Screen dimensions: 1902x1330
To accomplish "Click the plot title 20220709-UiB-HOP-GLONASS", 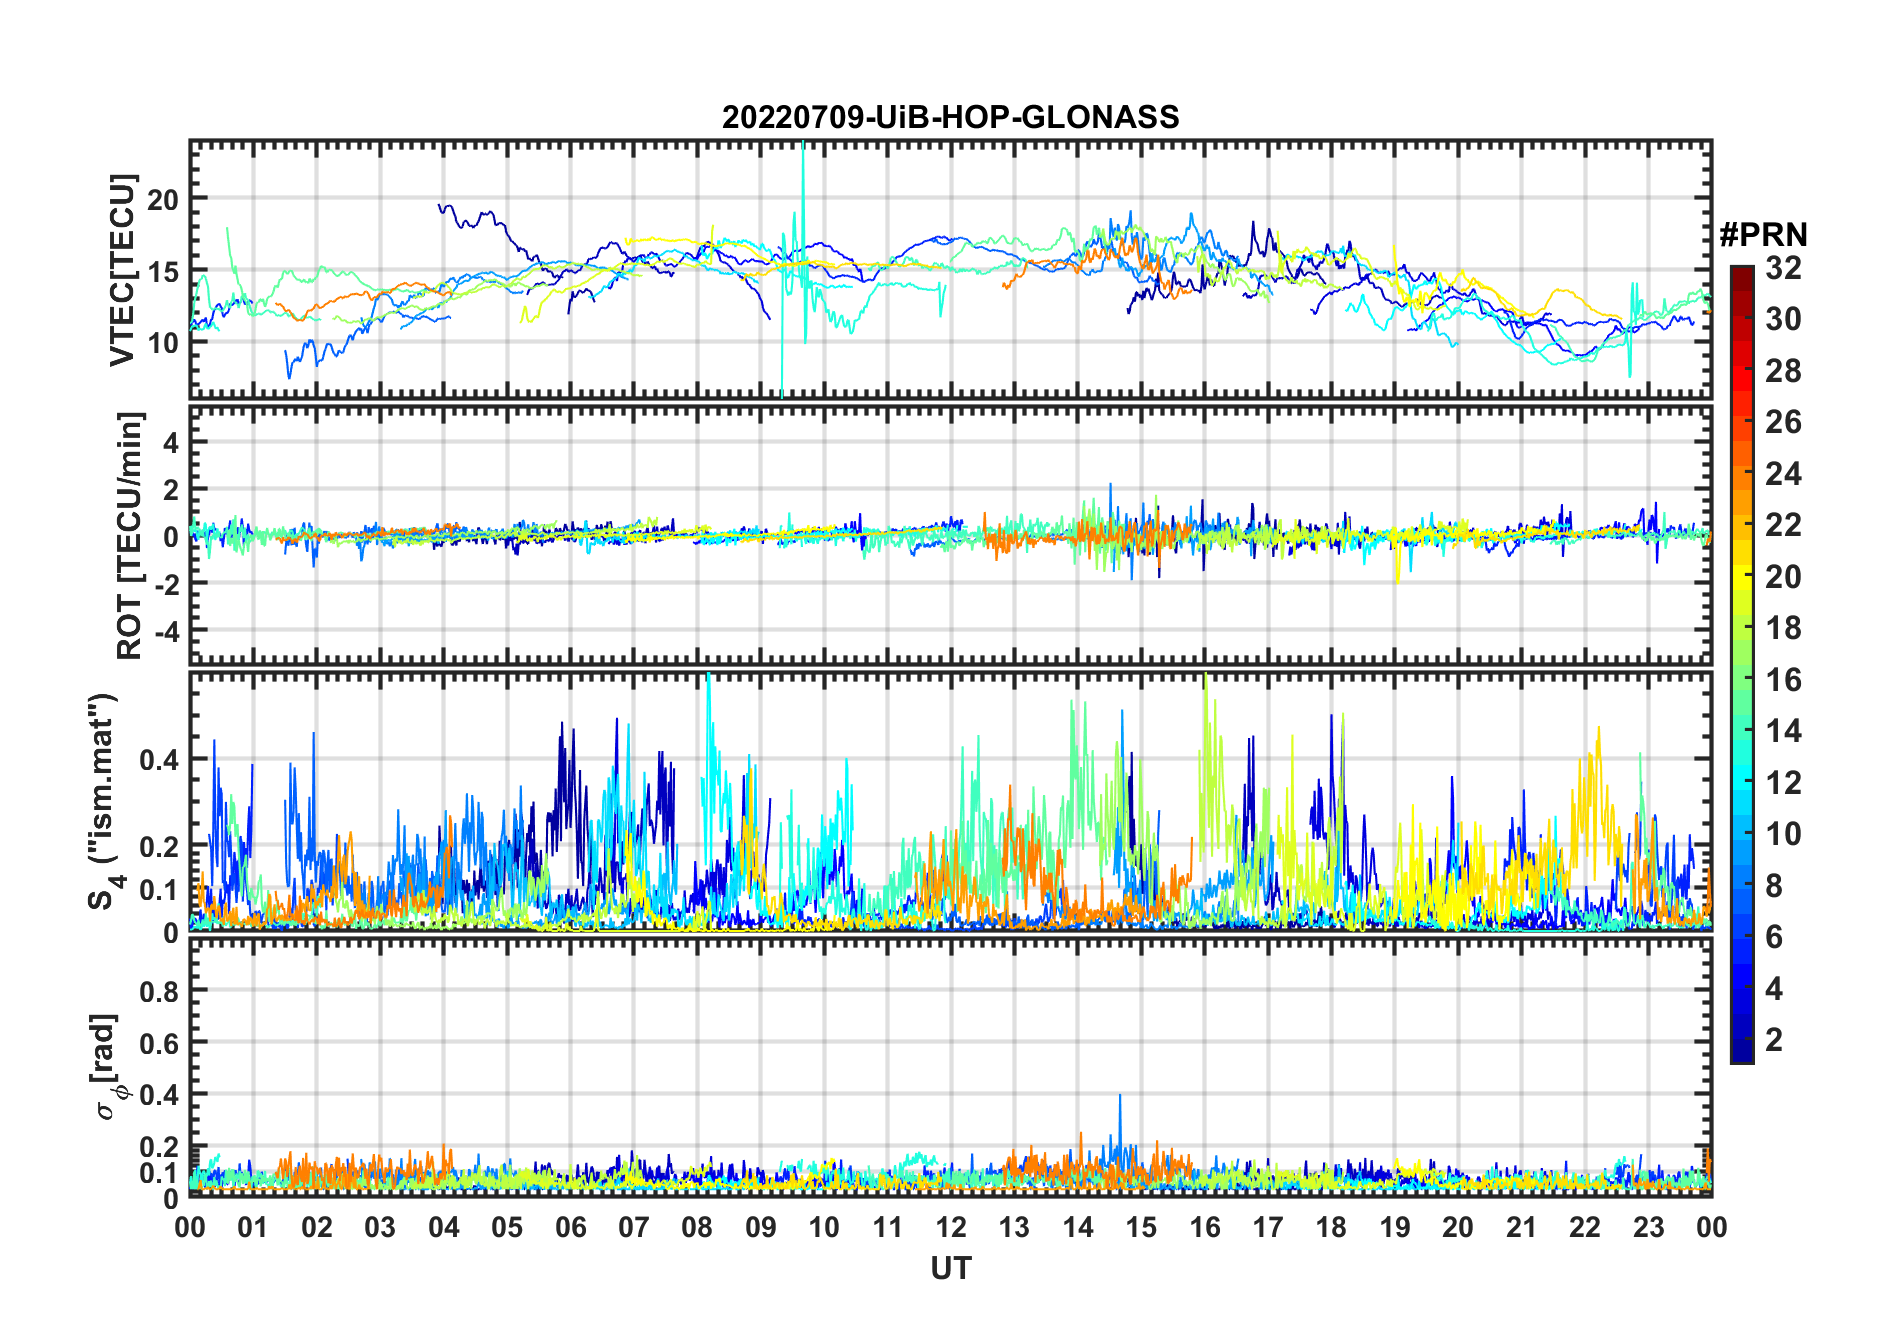I will tap(950, 117).
